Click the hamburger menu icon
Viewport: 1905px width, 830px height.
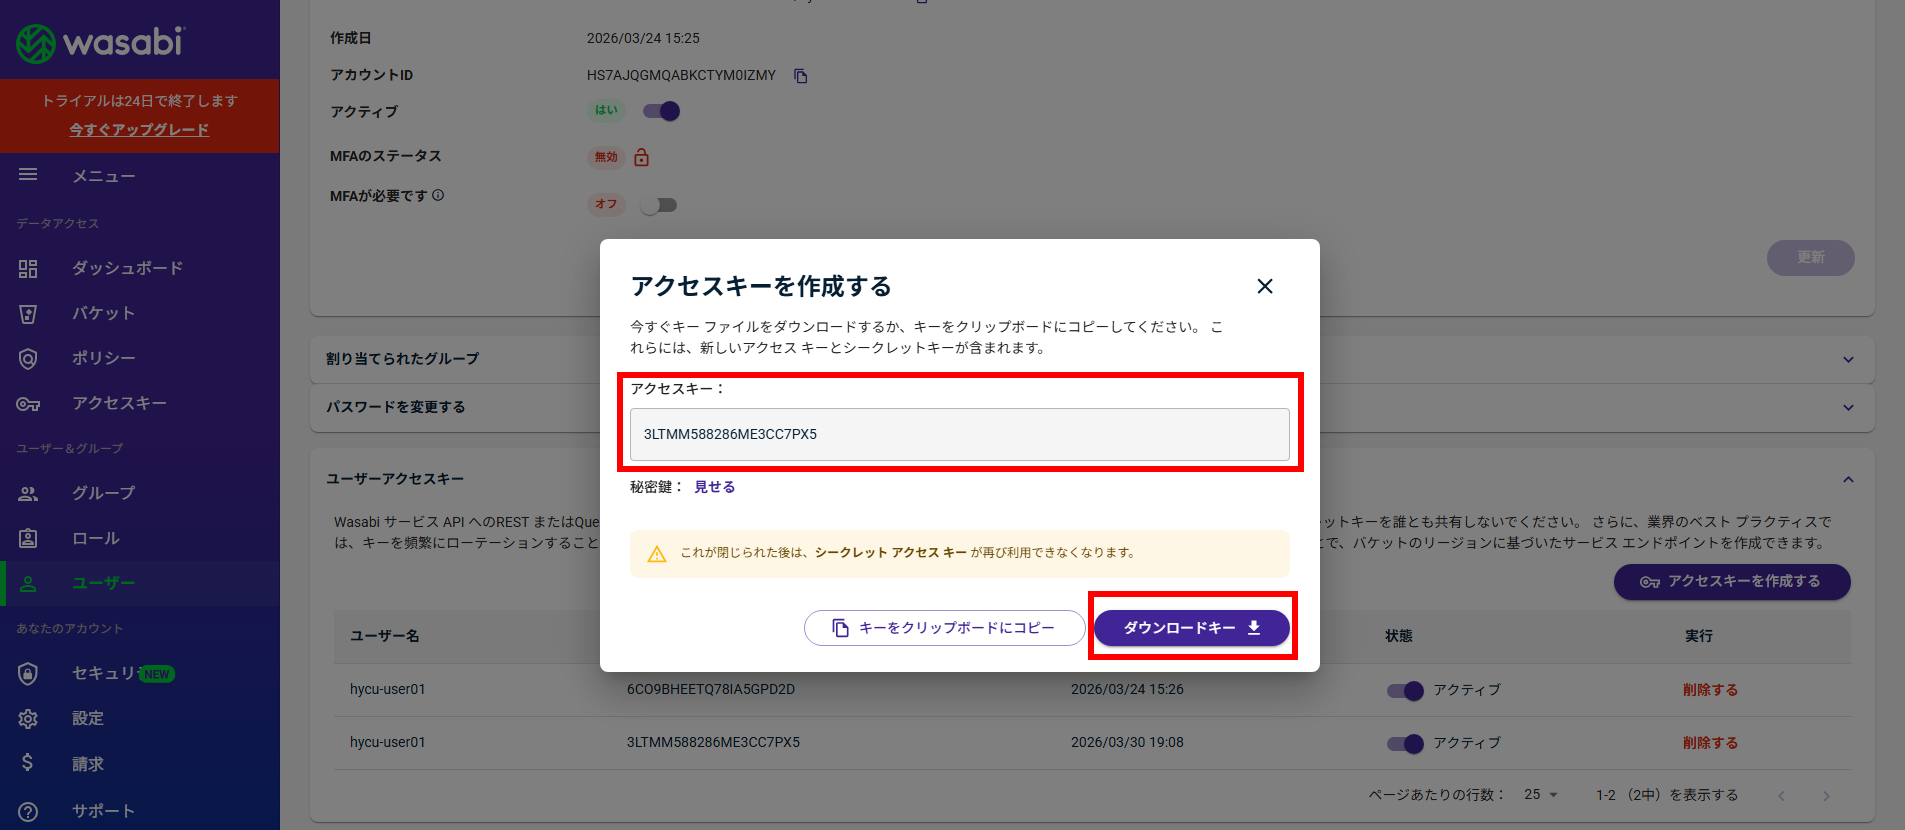tap(28, 175)
